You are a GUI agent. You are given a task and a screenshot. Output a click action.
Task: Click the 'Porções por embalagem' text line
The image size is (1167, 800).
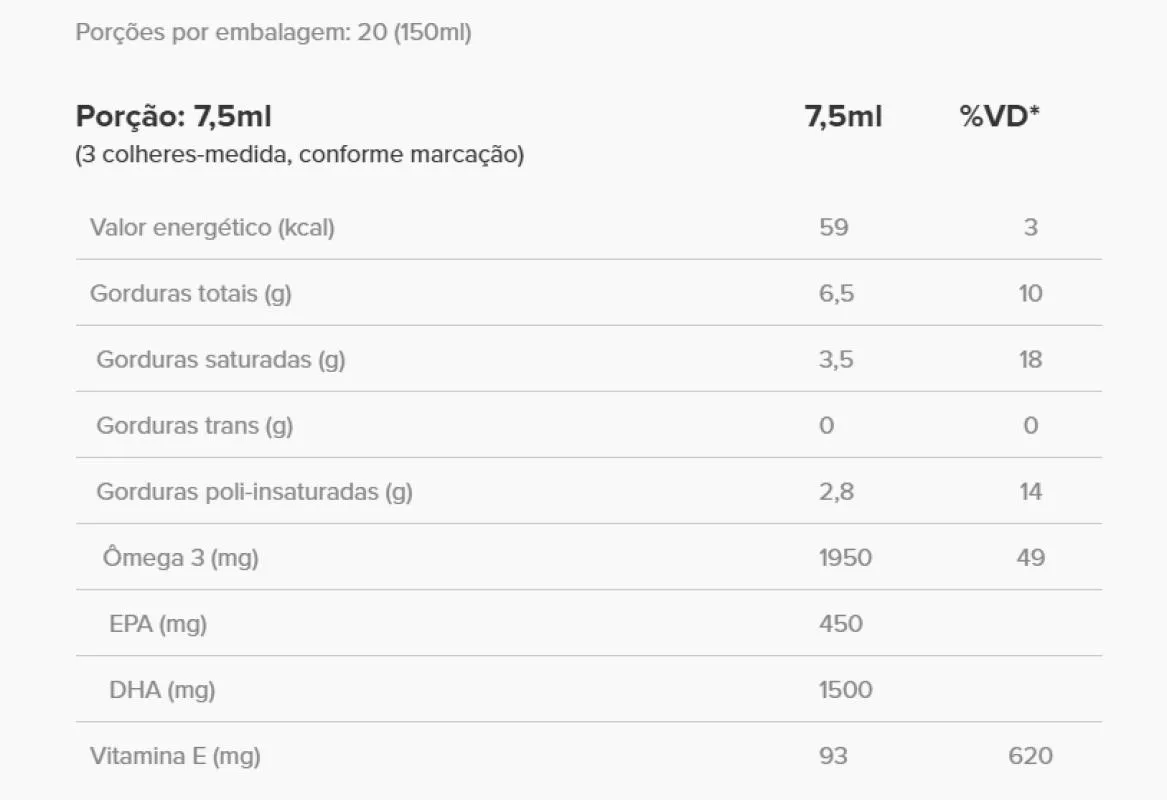click(273, 33)
